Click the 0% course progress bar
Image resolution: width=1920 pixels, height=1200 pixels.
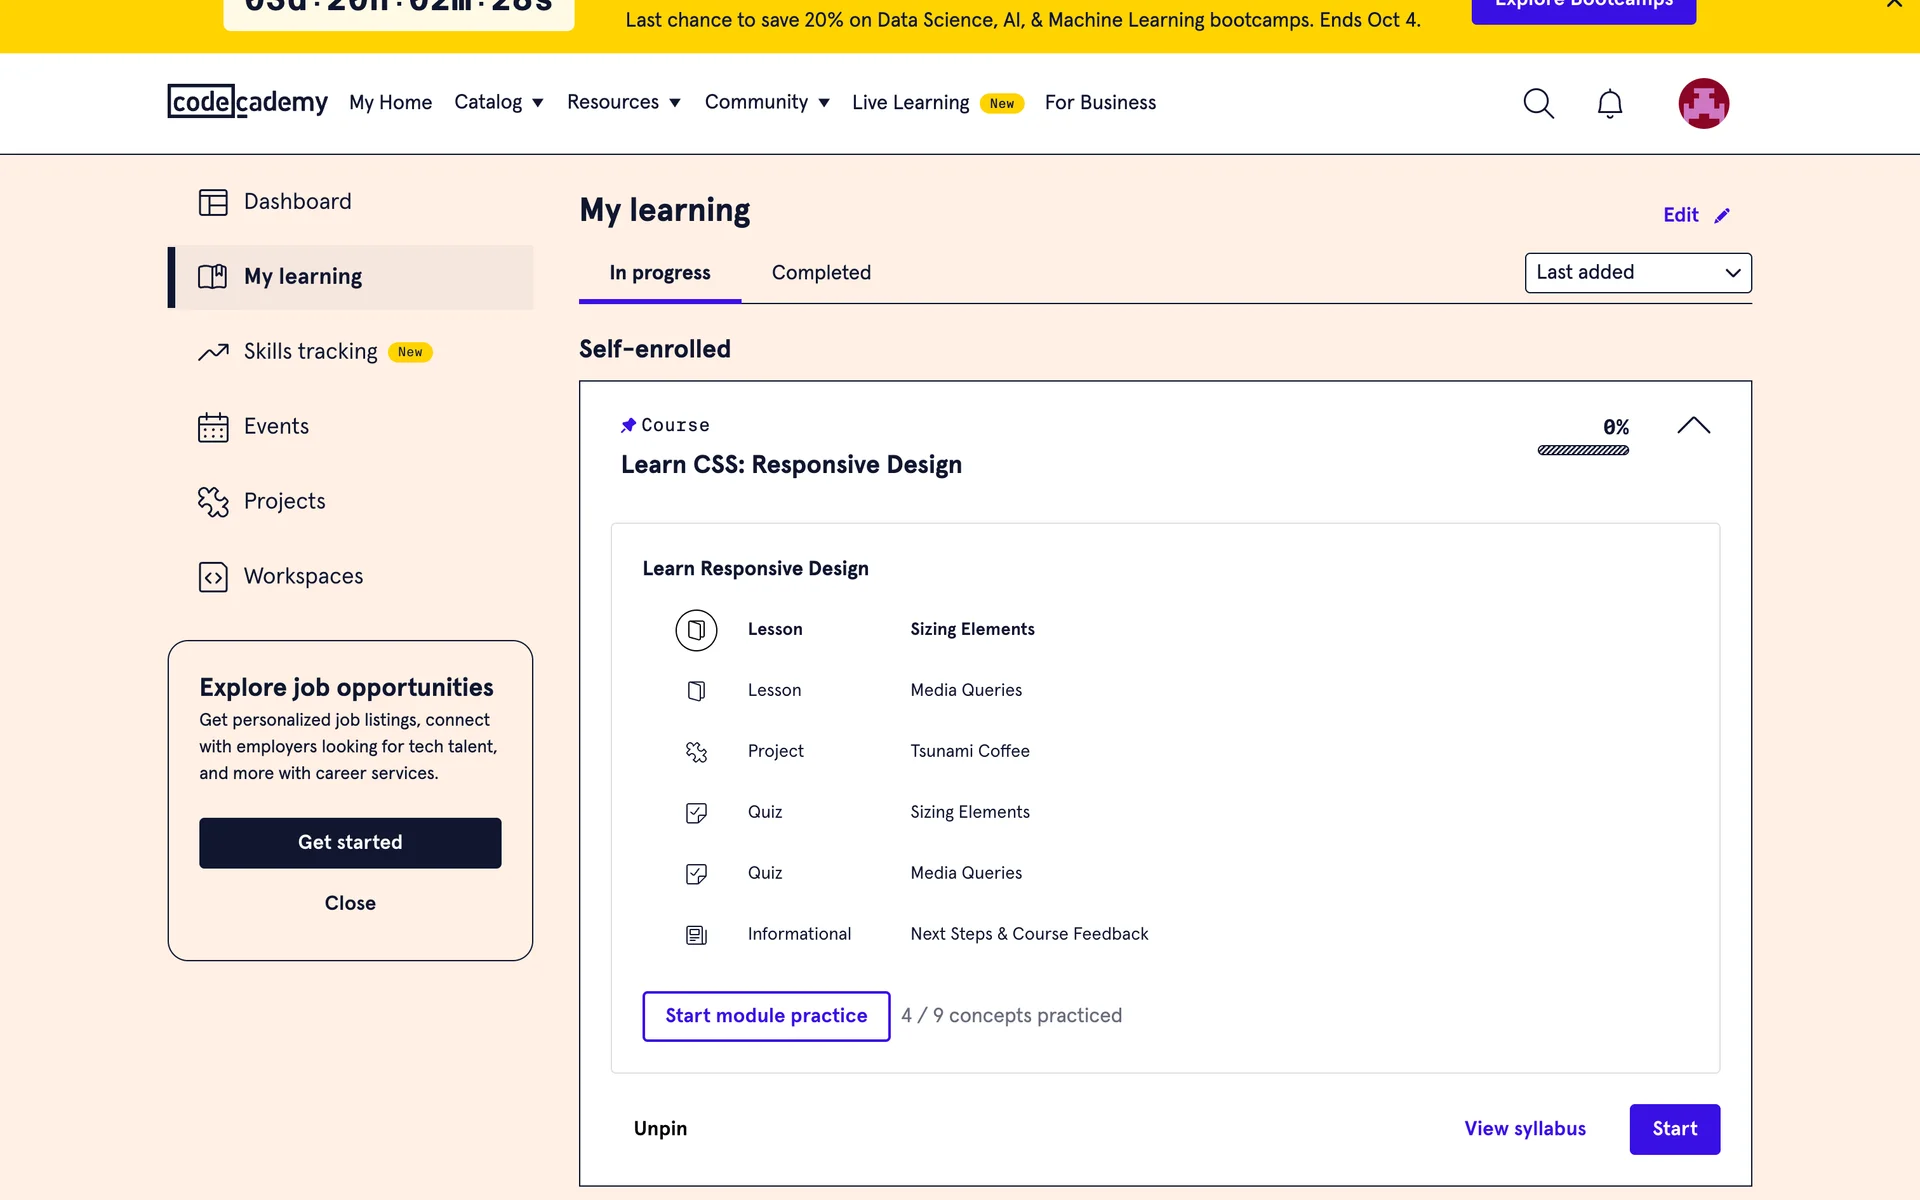[1583, 451]
